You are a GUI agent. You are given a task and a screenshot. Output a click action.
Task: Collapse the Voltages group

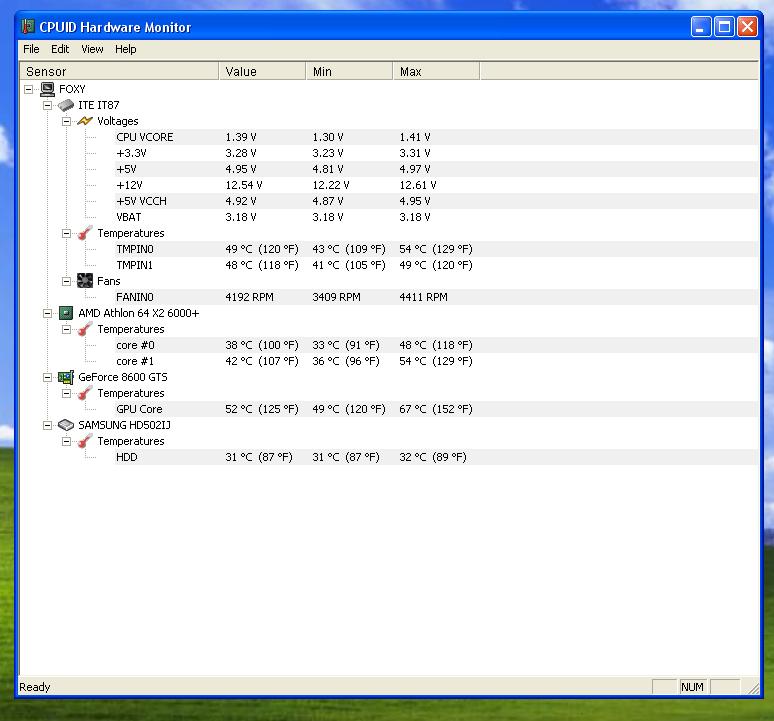[66, 121]
